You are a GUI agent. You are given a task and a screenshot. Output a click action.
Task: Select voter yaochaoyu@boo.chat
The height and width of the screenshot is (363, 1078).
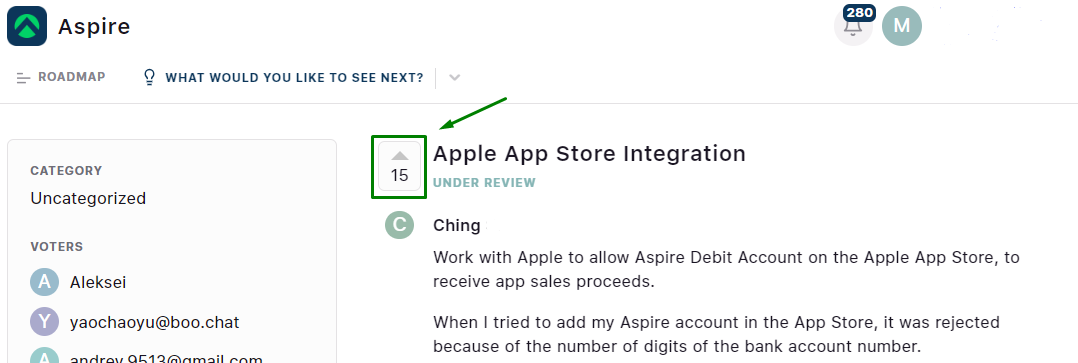[x=155, y=322]
